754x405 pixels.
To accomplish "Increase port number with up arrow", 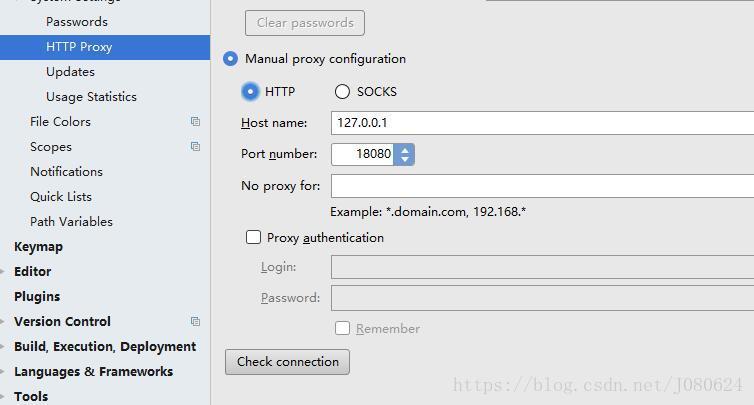I will pos(404,149).
